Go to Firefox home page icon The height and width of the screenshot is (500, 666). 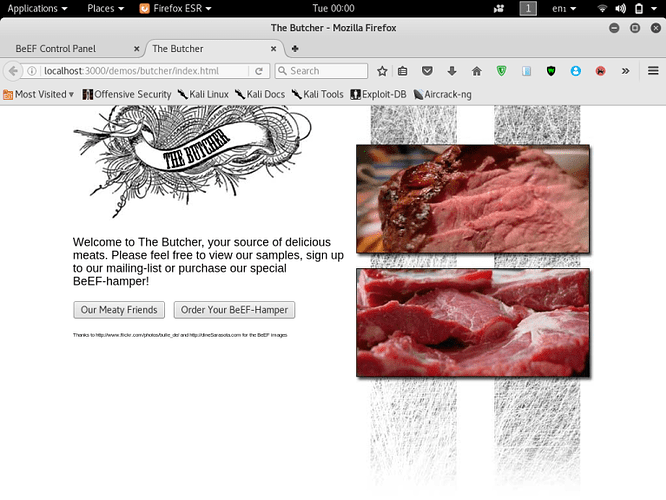477,71
